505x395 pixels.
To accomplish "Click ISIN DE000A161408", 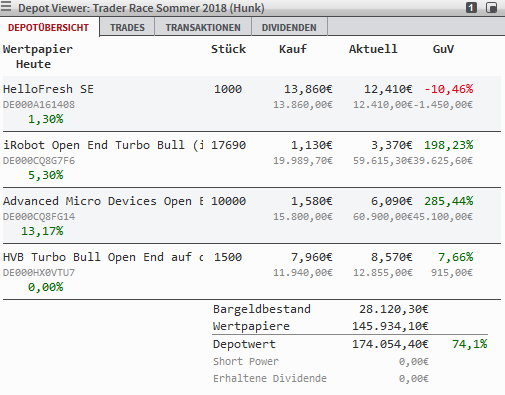I will (39, 105).
